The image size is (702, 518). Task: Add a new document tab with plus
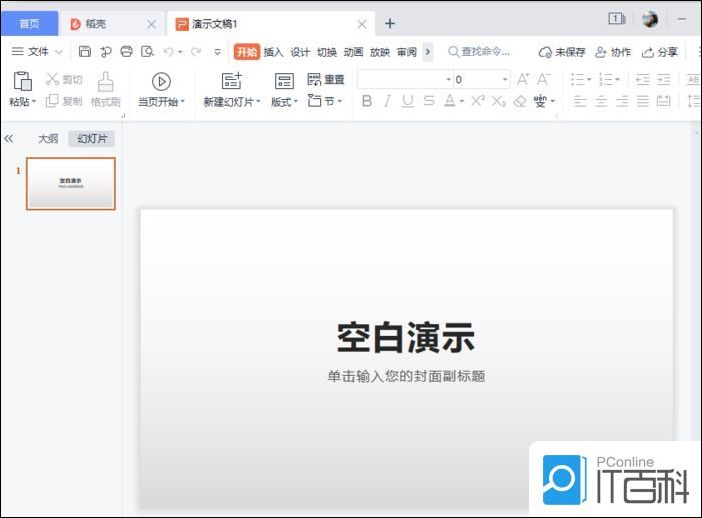point(390,23)
